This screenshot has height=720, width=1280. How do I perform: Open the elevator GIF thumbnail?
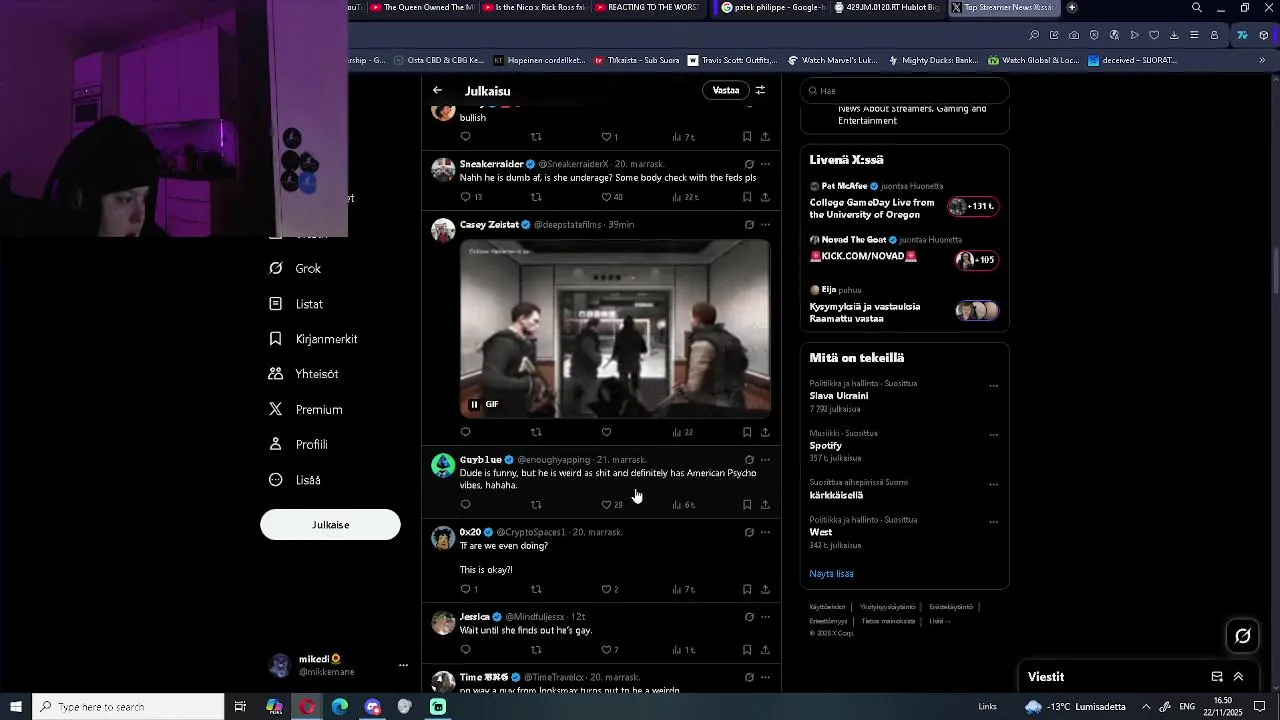[x=615, y=328]
